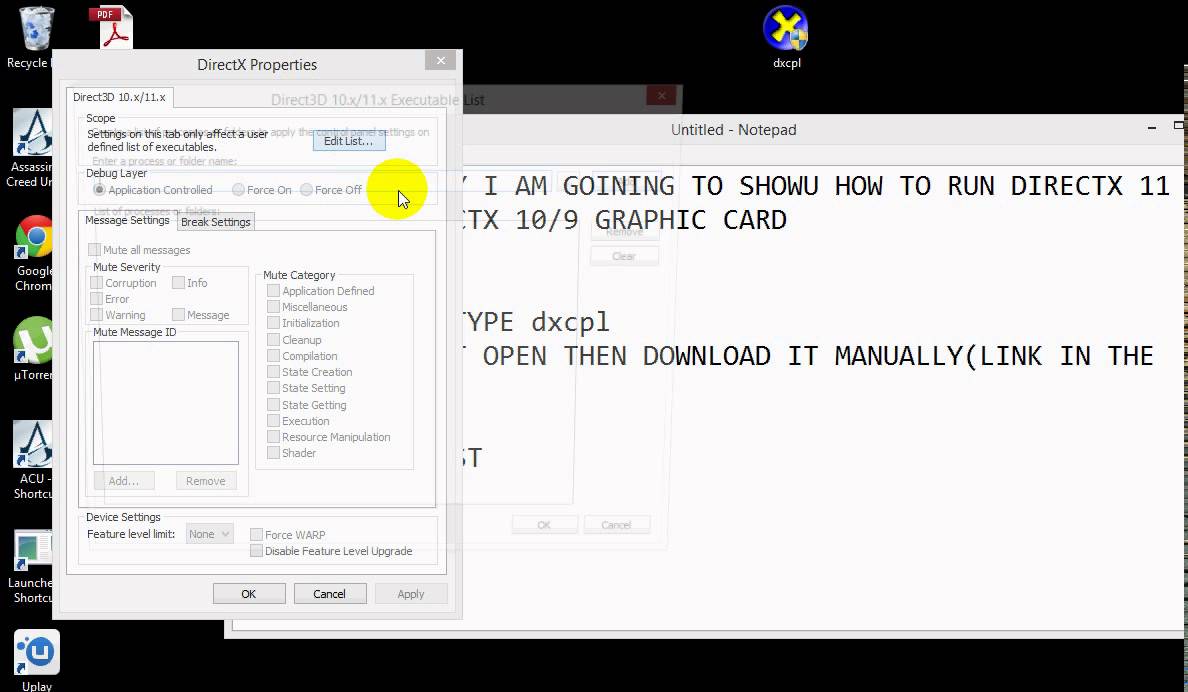Select Application Controlled radio button
1188x692 pixels.
point(99,189)
